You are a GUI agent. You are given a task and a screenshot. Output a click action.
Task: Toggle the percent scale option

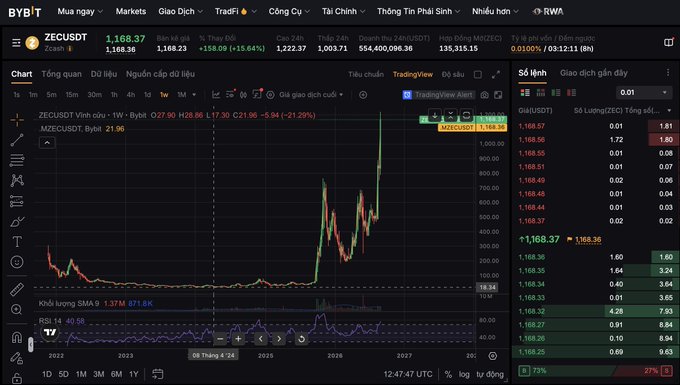tap(448, 374)
